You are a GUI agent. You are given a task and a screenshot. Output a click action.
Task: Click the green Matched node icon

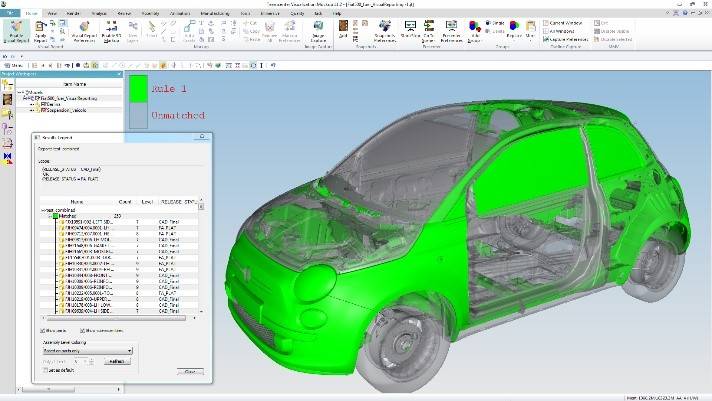(x=56, y=216)
